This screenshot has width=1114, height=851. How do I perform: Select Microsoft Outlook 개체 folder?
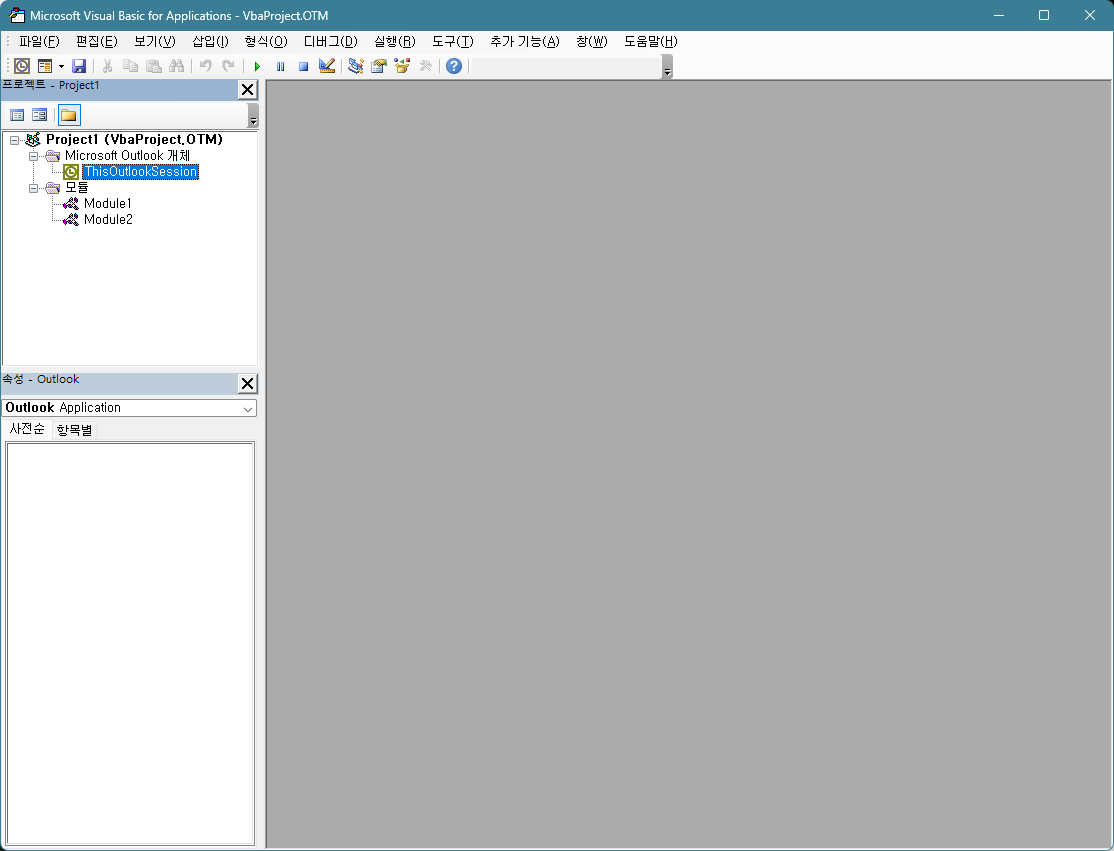[x=127, y=156]
